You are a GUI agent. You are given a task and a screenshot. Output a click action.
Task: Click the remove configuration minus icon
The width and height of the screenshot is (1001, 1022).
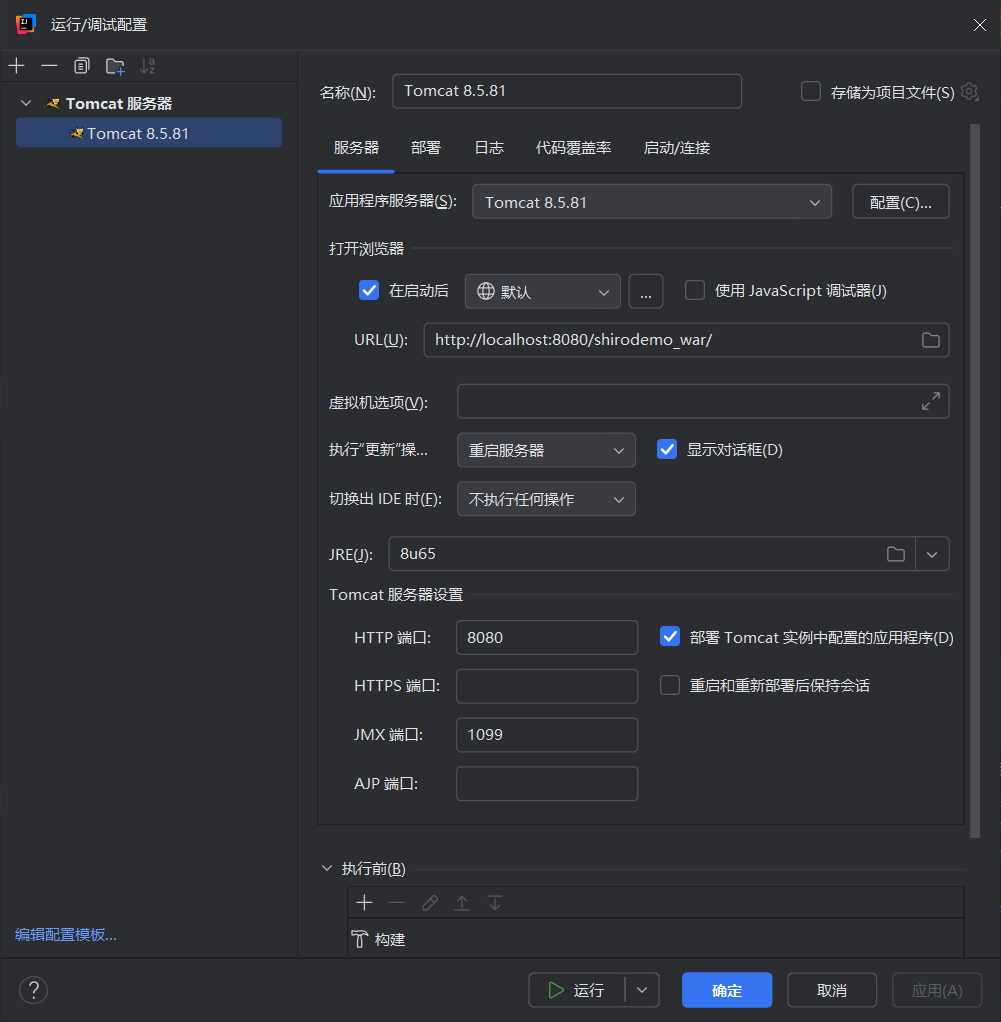coord(49,66)
